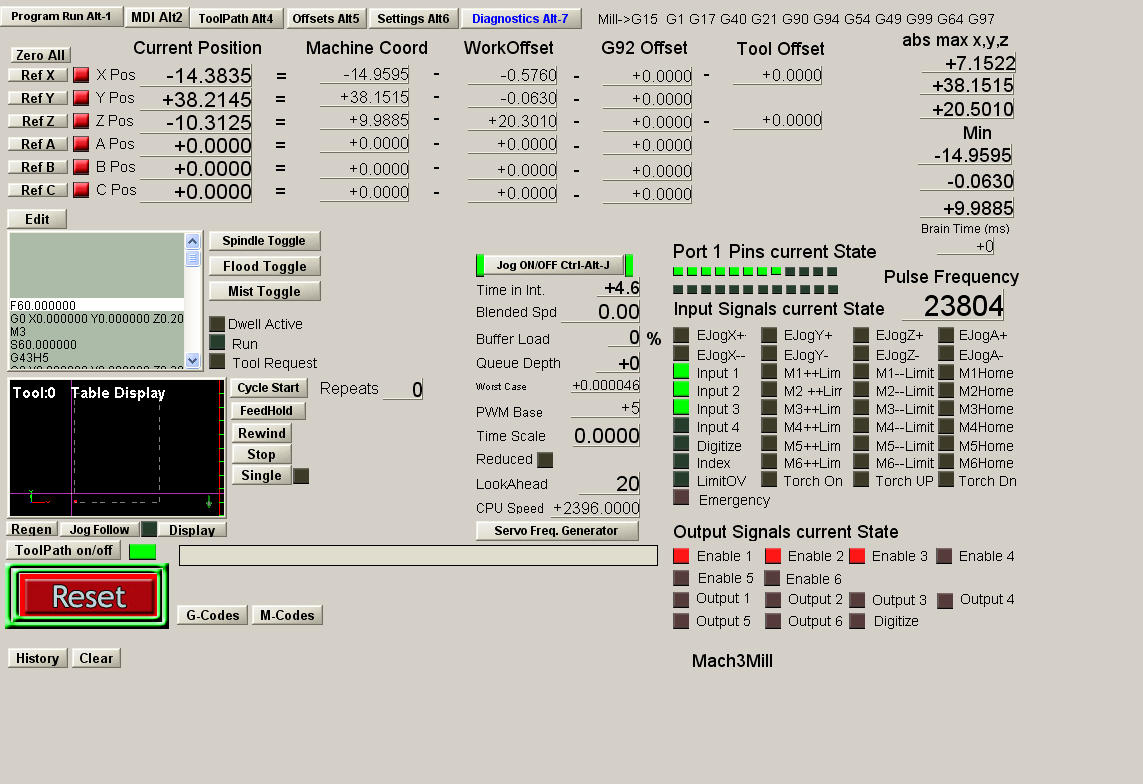Viewport: 1143px width, 784px height.
Task: Switch to the MDI Alt2 tab
Action: click(157, 18)
